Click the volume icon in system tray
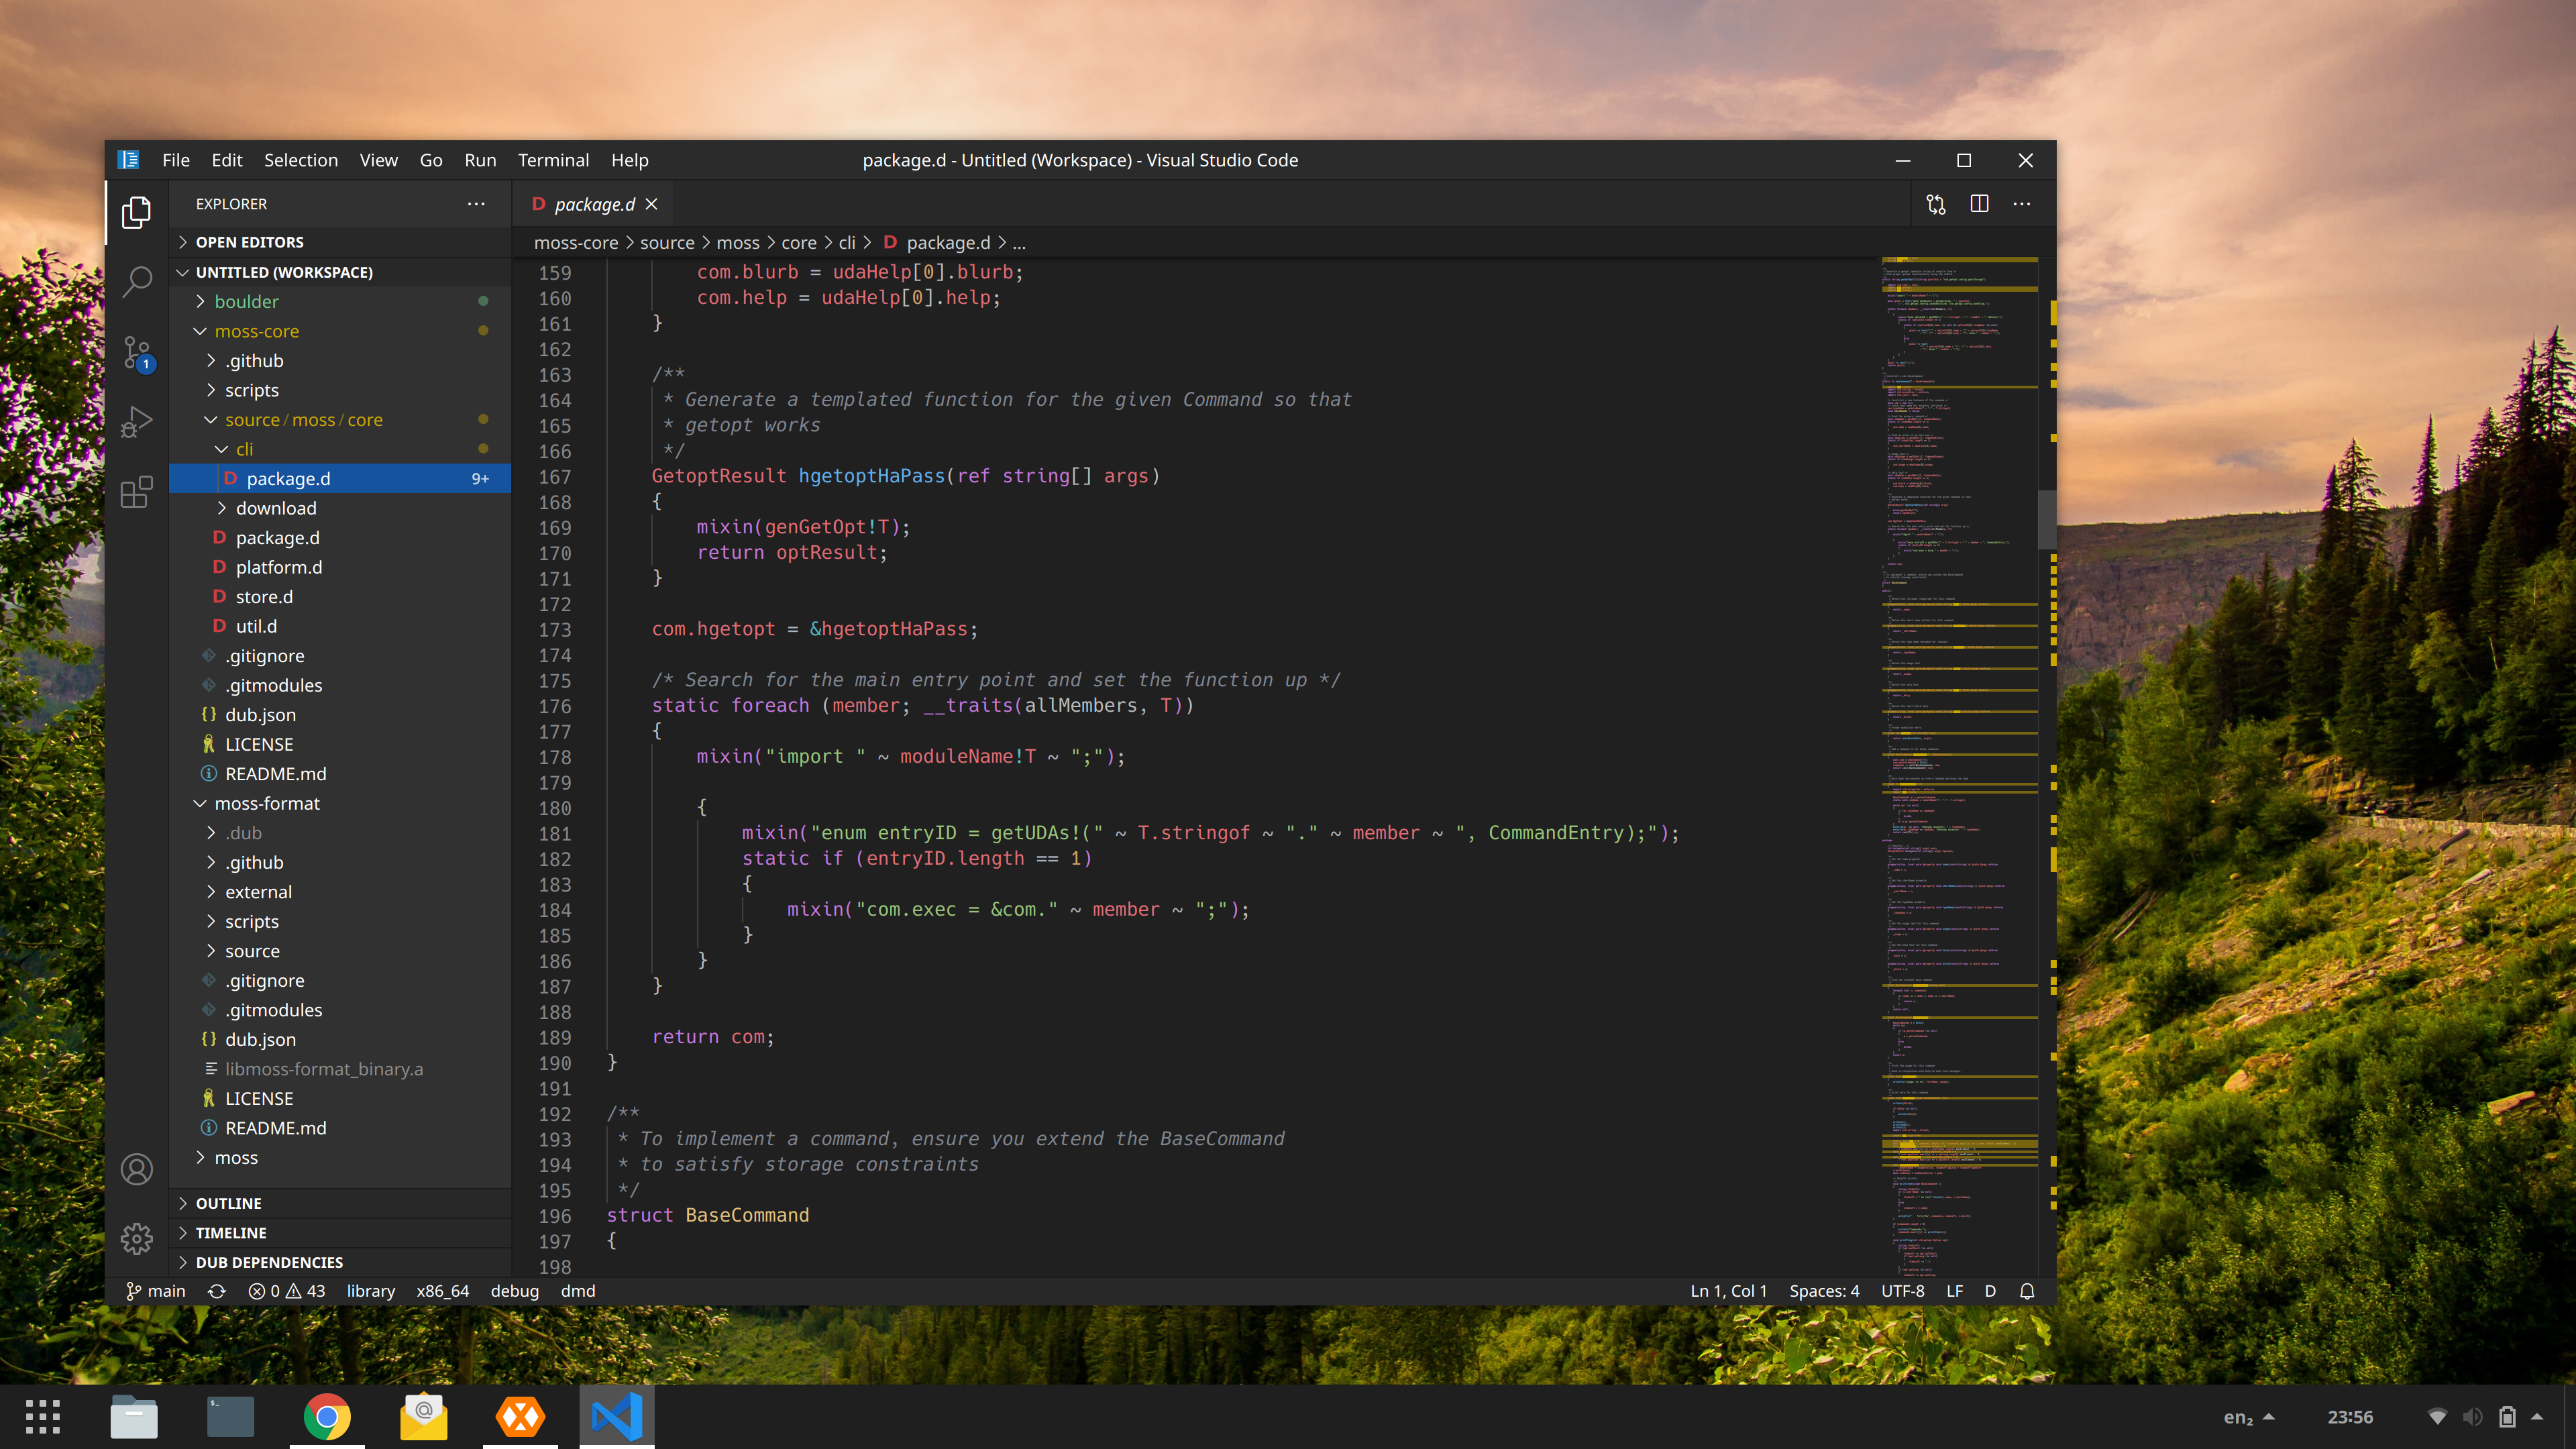The image size is (2576, 1449). click(x=2472, y=1417)
